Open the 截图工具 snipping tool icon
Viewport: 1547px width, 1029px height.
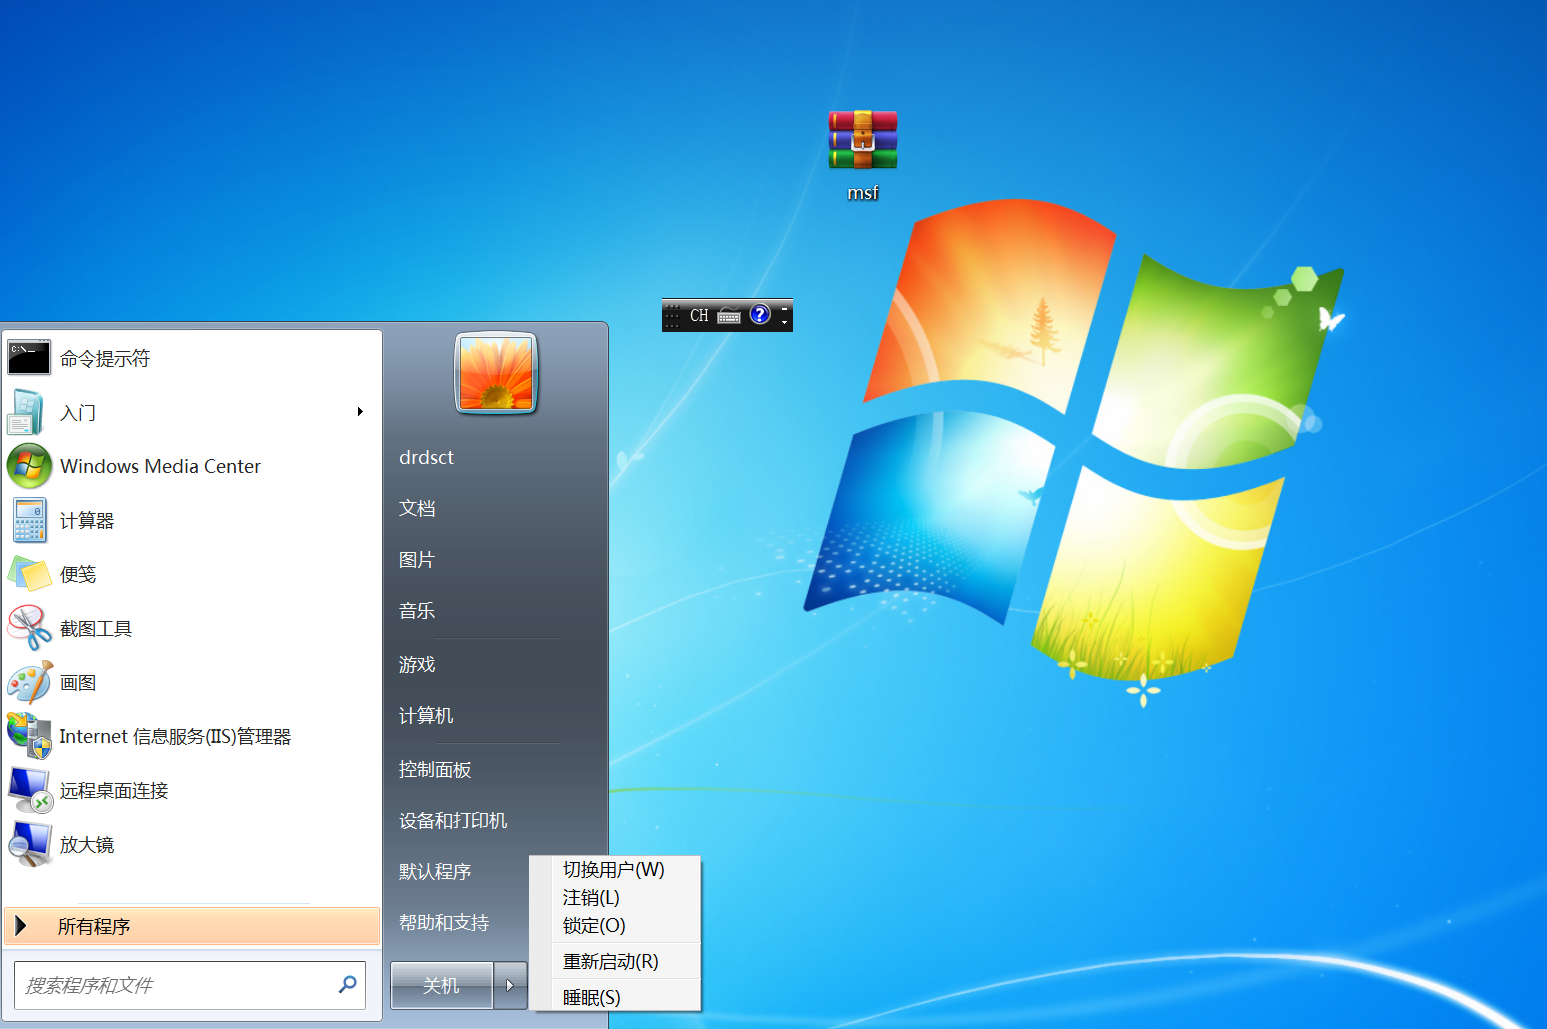click(x=29, y=628)
